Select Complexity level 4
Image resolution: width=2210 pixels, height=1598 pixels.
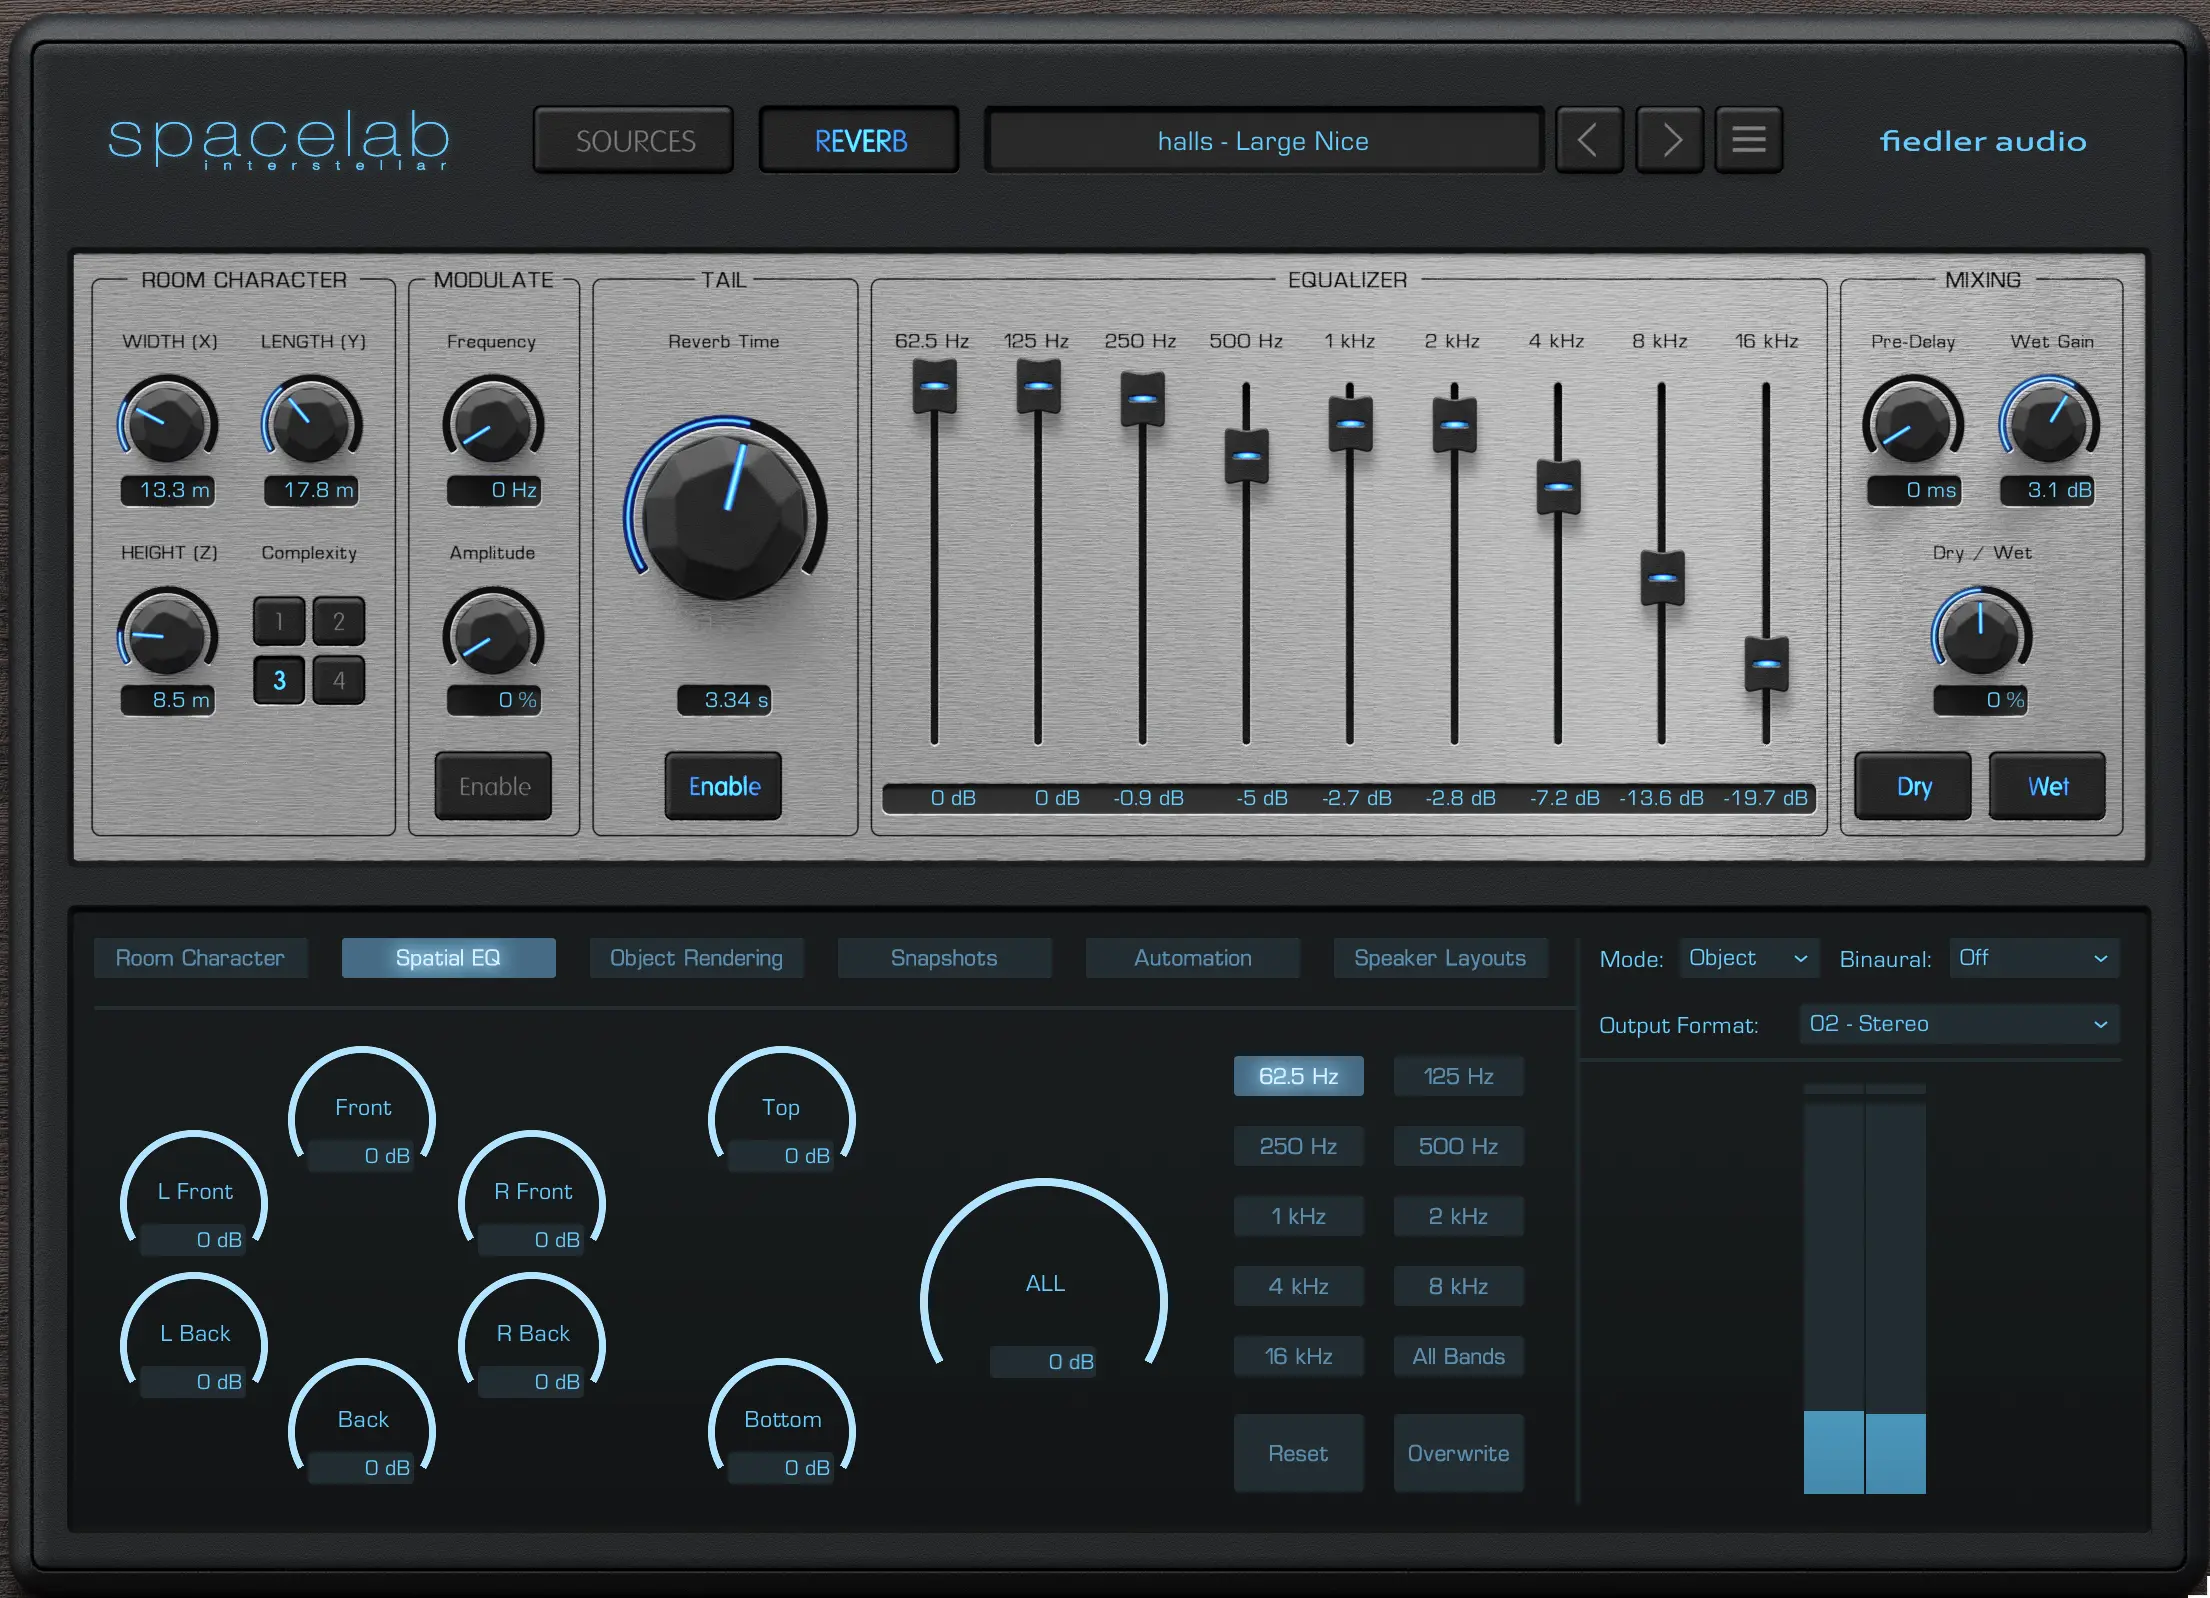click(339, 681)
